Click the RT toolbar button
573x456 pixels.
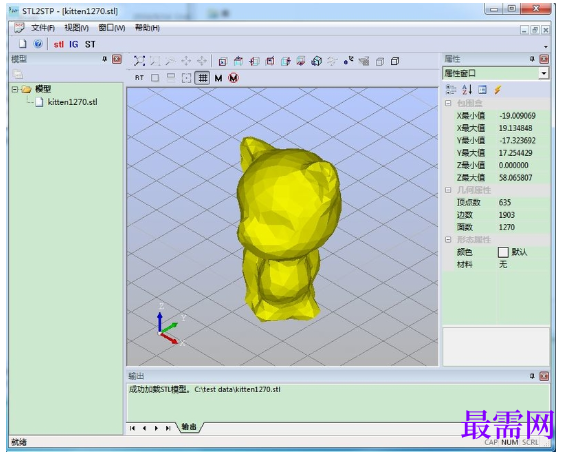(x=139, y=78)
